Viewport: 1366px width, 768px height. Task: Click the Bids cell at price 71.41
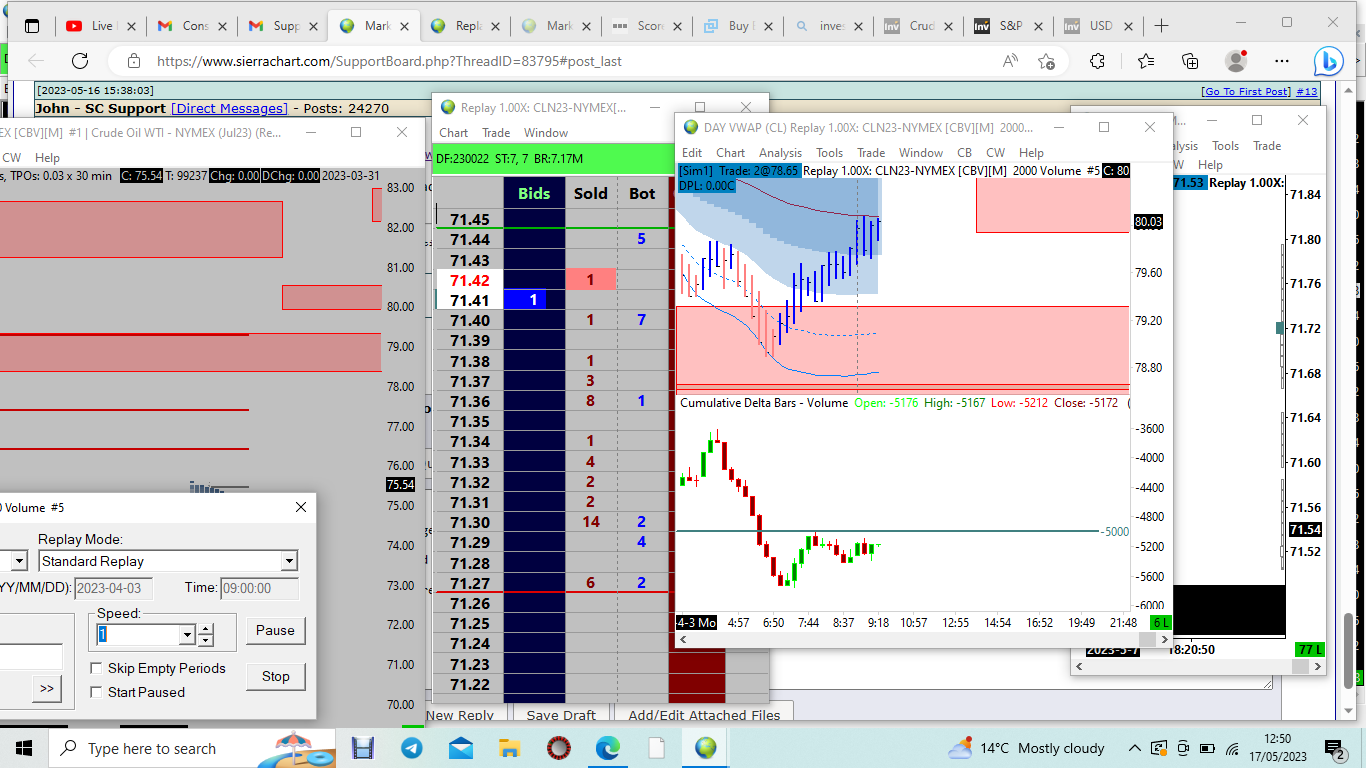534,300
